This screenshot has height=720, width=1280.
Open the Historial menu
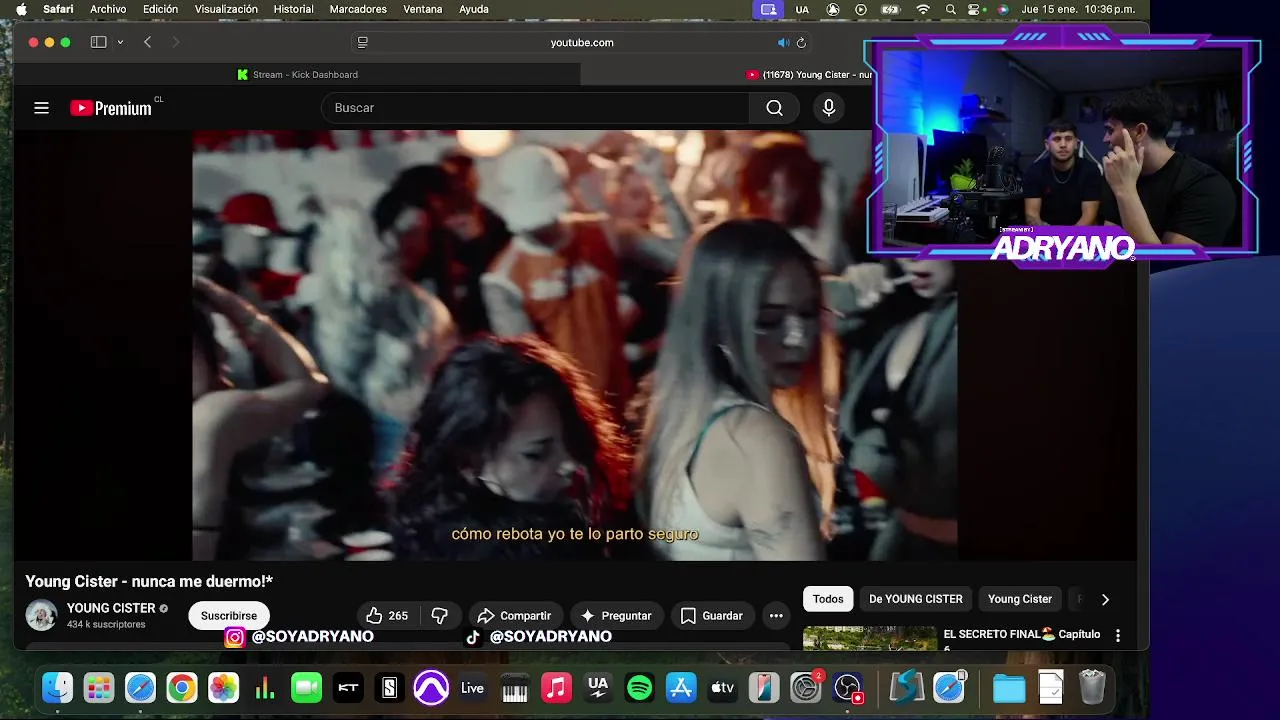(293, 9)
